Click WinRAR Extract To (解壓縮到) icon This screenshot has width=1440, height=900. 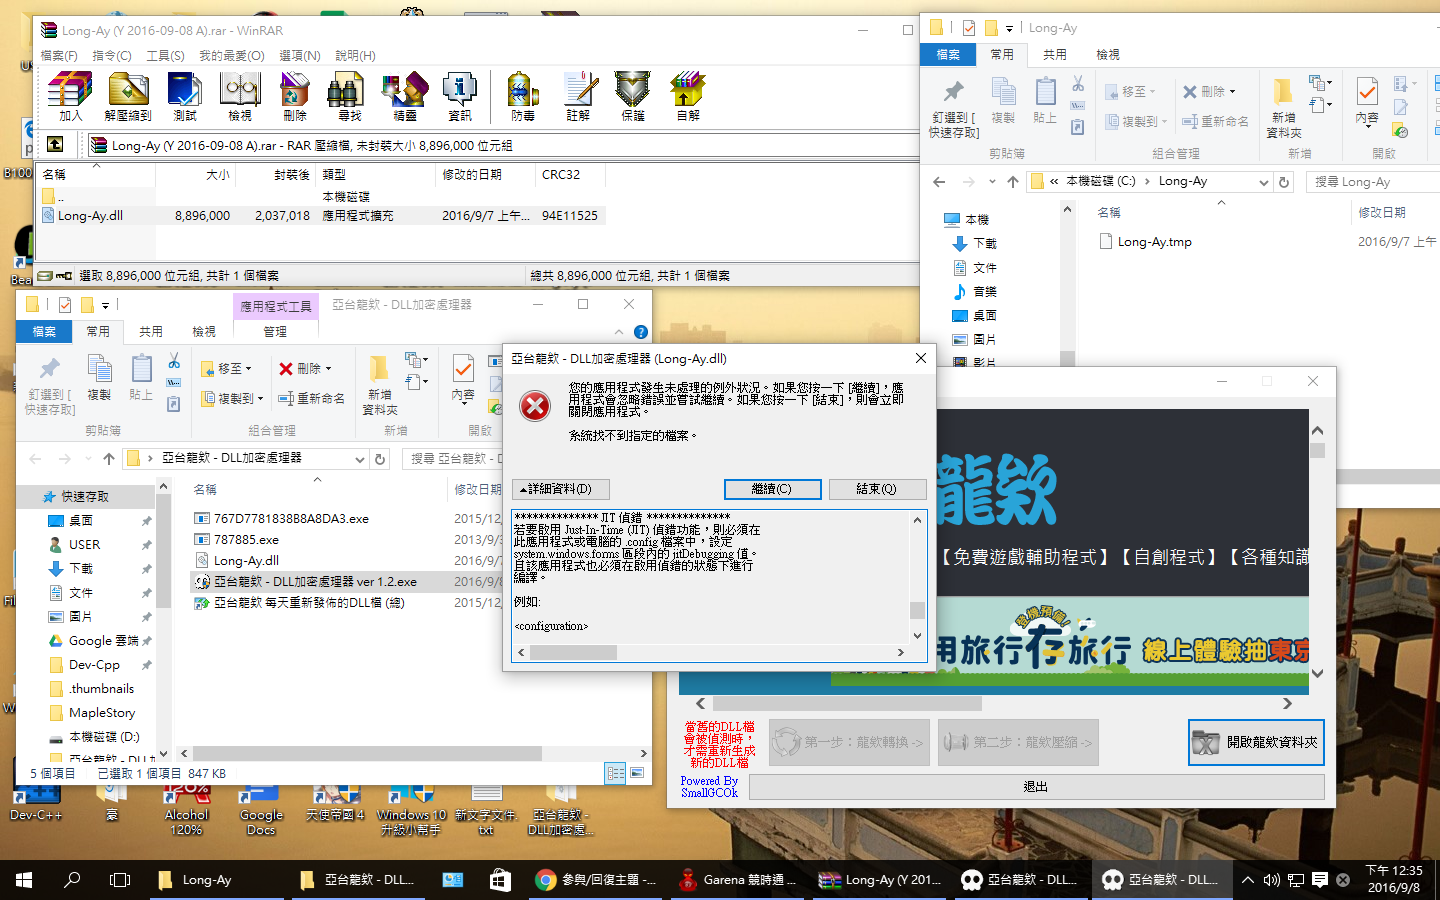tap(128, 97)
